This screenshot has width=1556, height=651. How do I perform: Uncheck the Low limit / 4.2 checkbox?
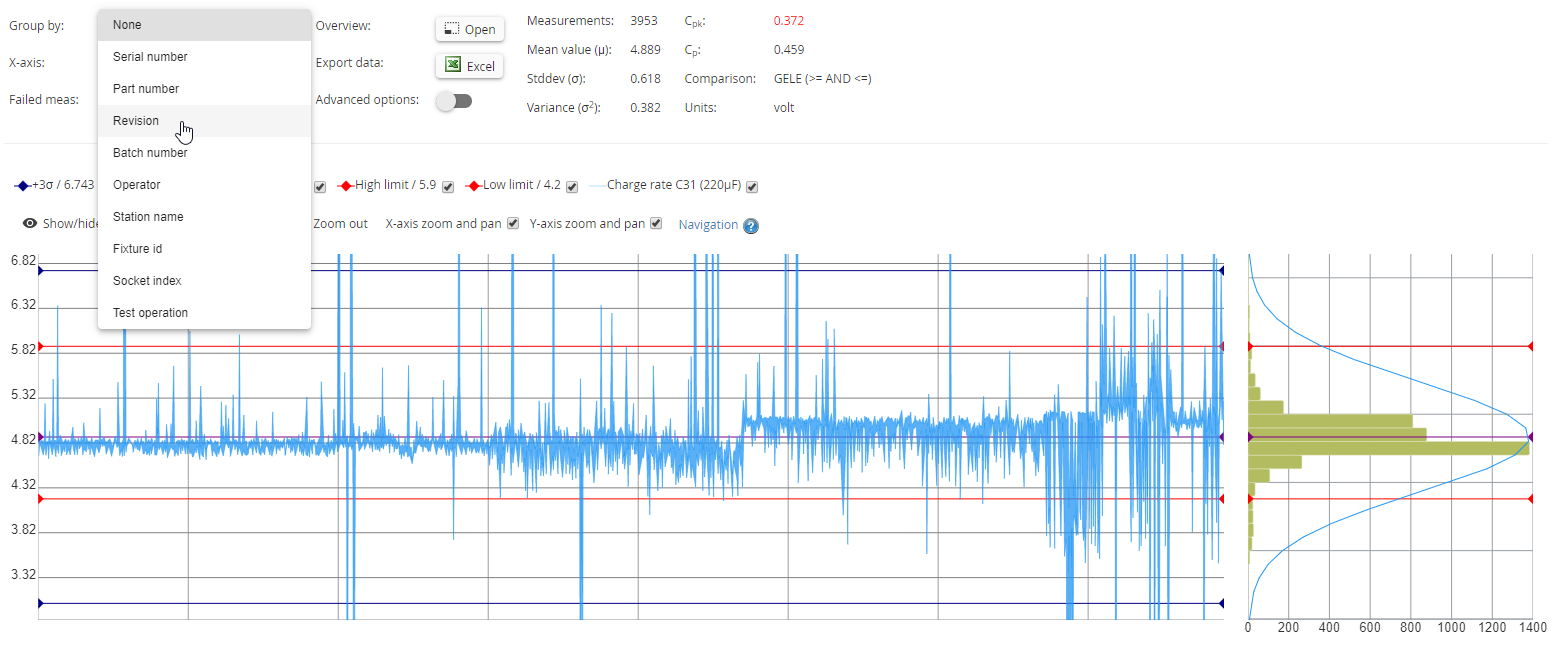(572, 187)
